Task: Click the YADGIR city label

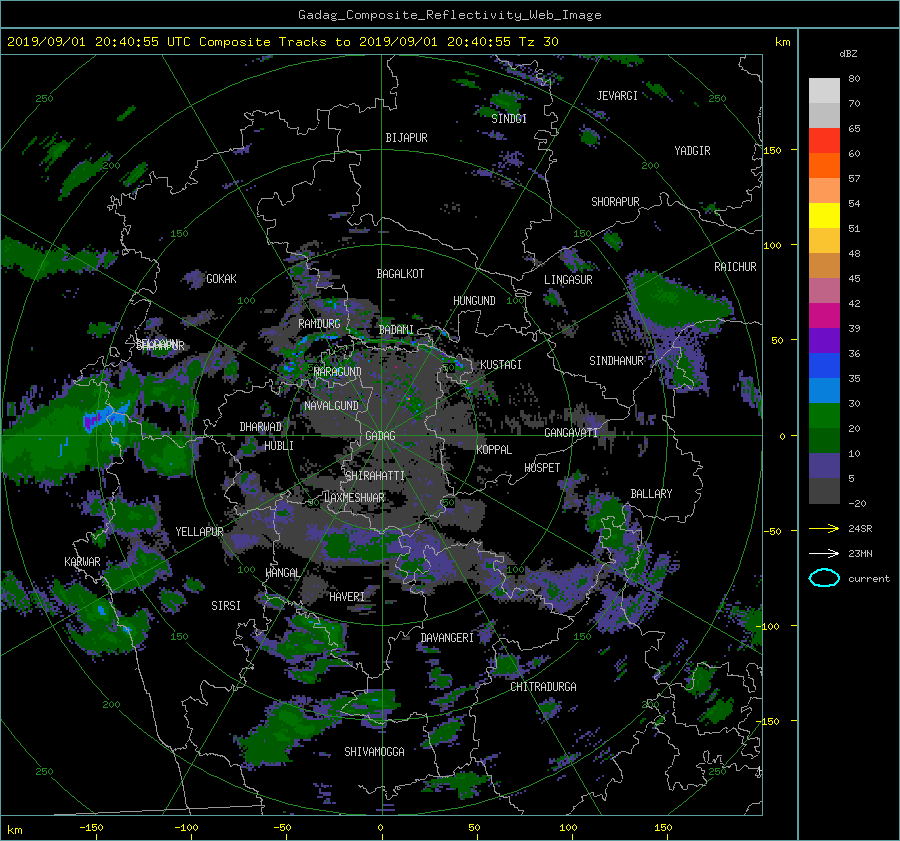Action: pyautogui.click(x=692, y=151)
